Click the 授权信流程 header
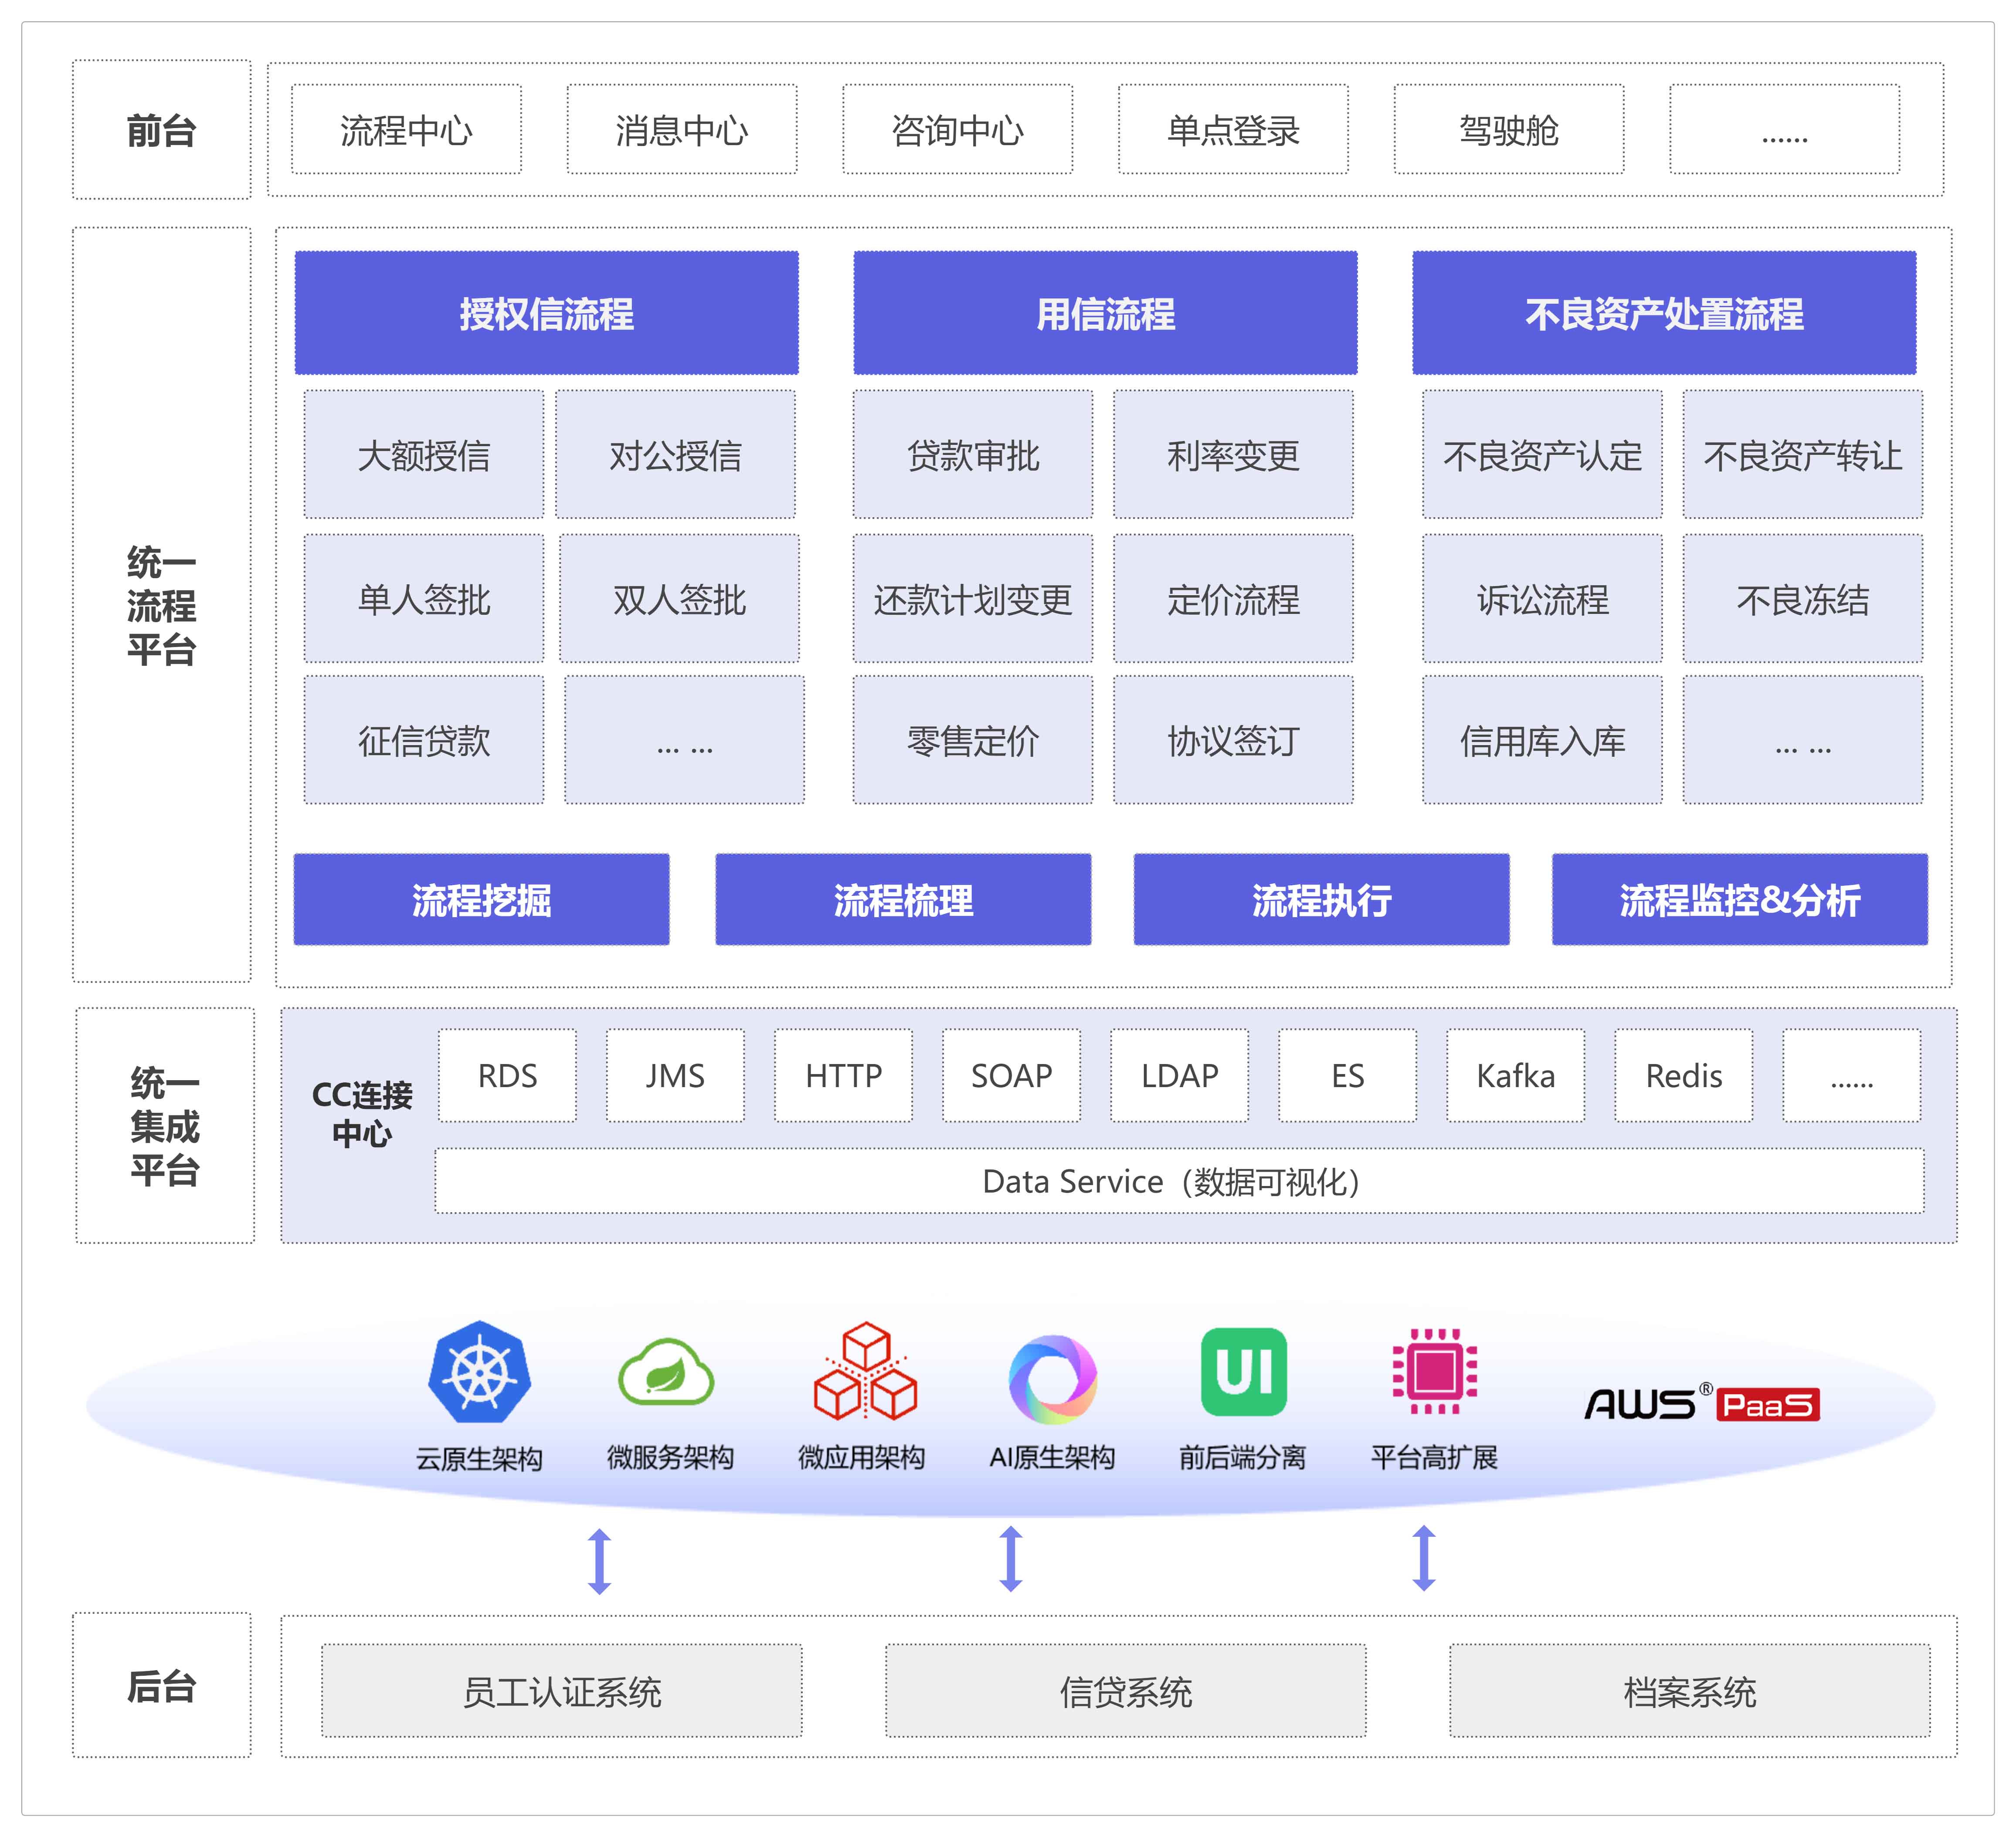The height and width of the screenshot is (1837, 2016). (x=546, y=313)
